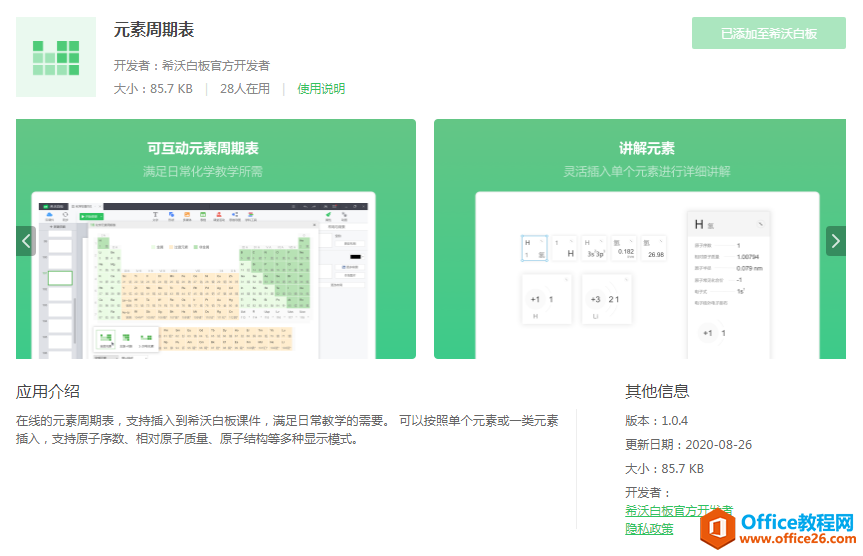Screen dimensions: 863x556
Task: Click the H atomic structure card showing +1
Action: (547, 300)
